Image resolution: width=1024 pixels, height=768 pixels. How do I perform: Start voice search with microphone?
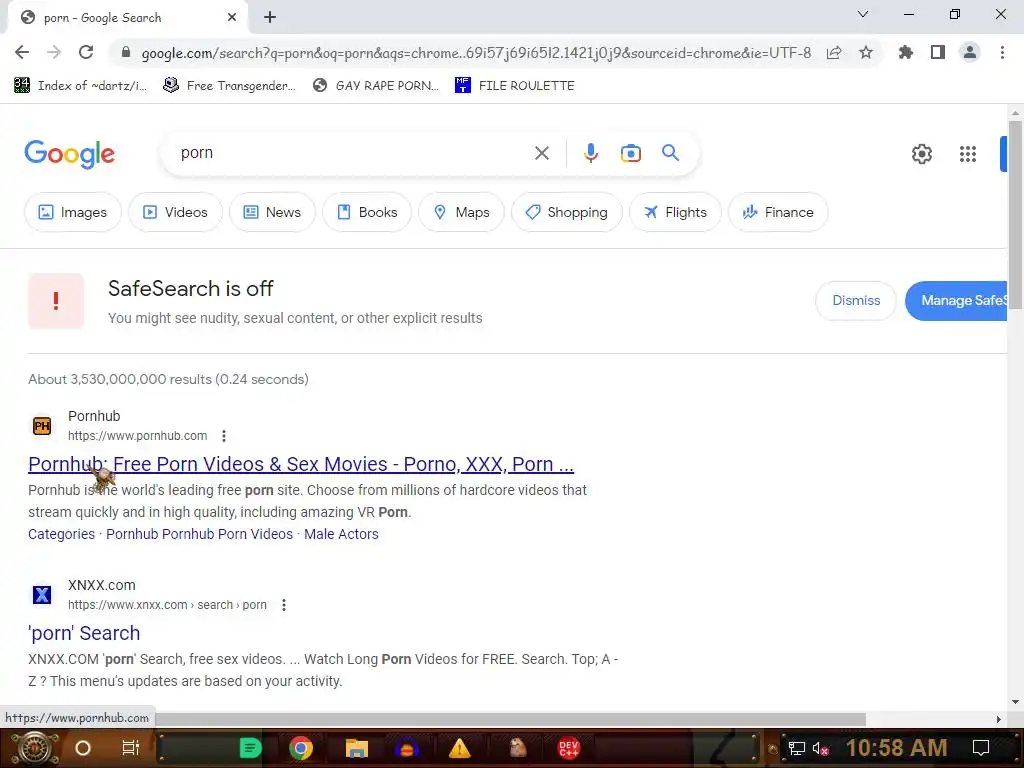[590, 153]
